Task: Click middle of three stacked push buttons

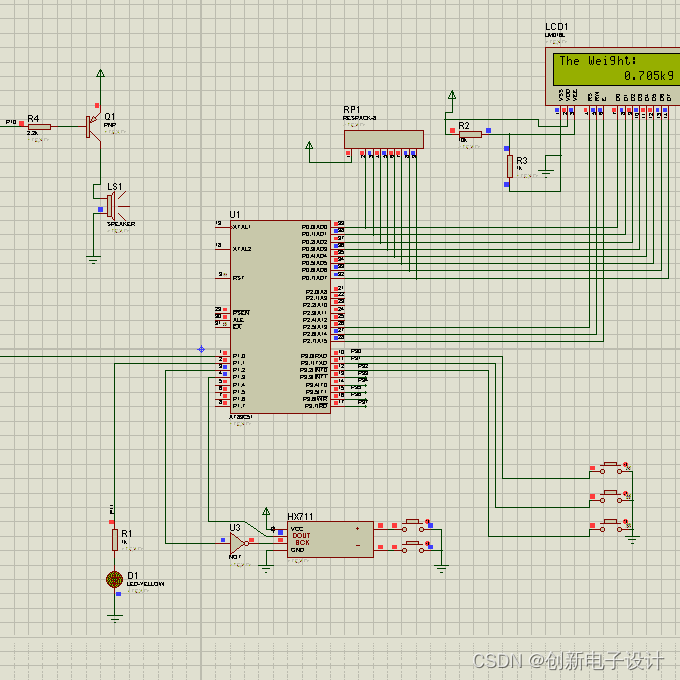Action: [611, 497]
